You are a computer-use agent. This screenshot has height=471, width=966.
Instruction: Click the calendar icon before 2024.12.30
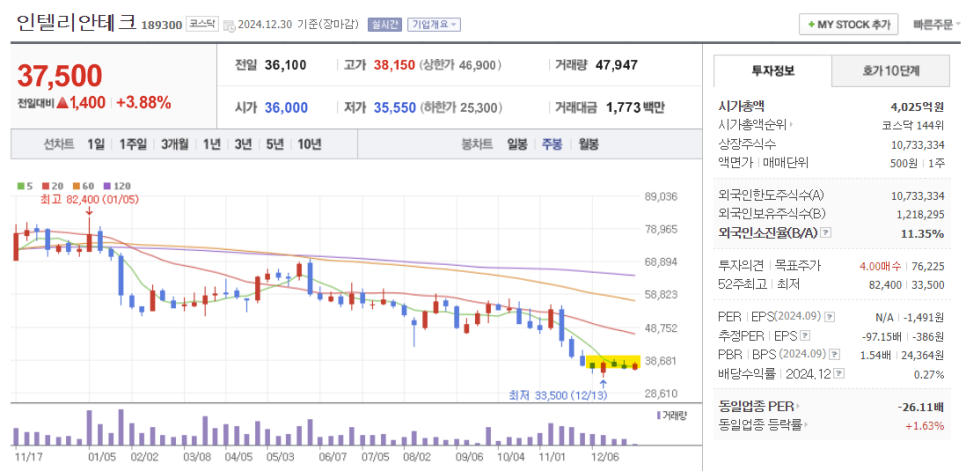pos(229,26)
